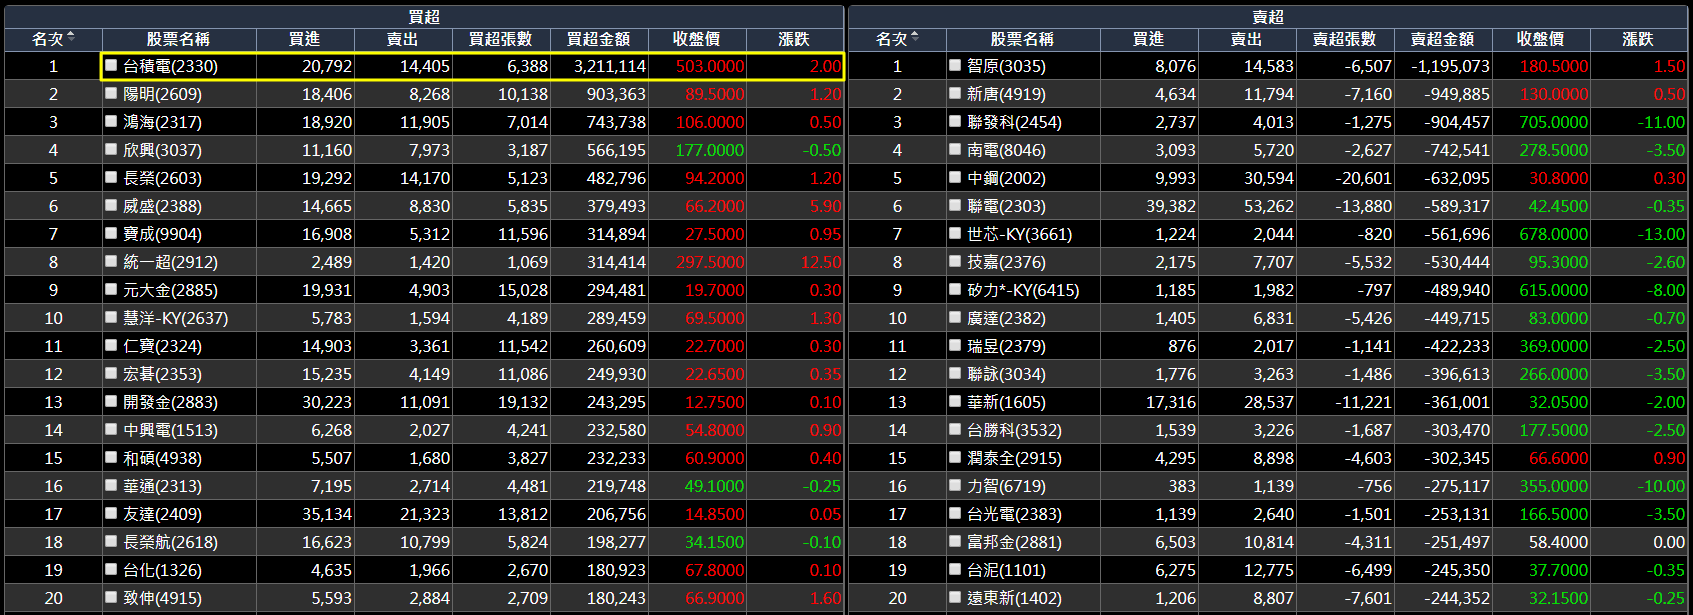Tick the checkbox for 智原(3035)

pyautogui.click(x=955, y=65)
